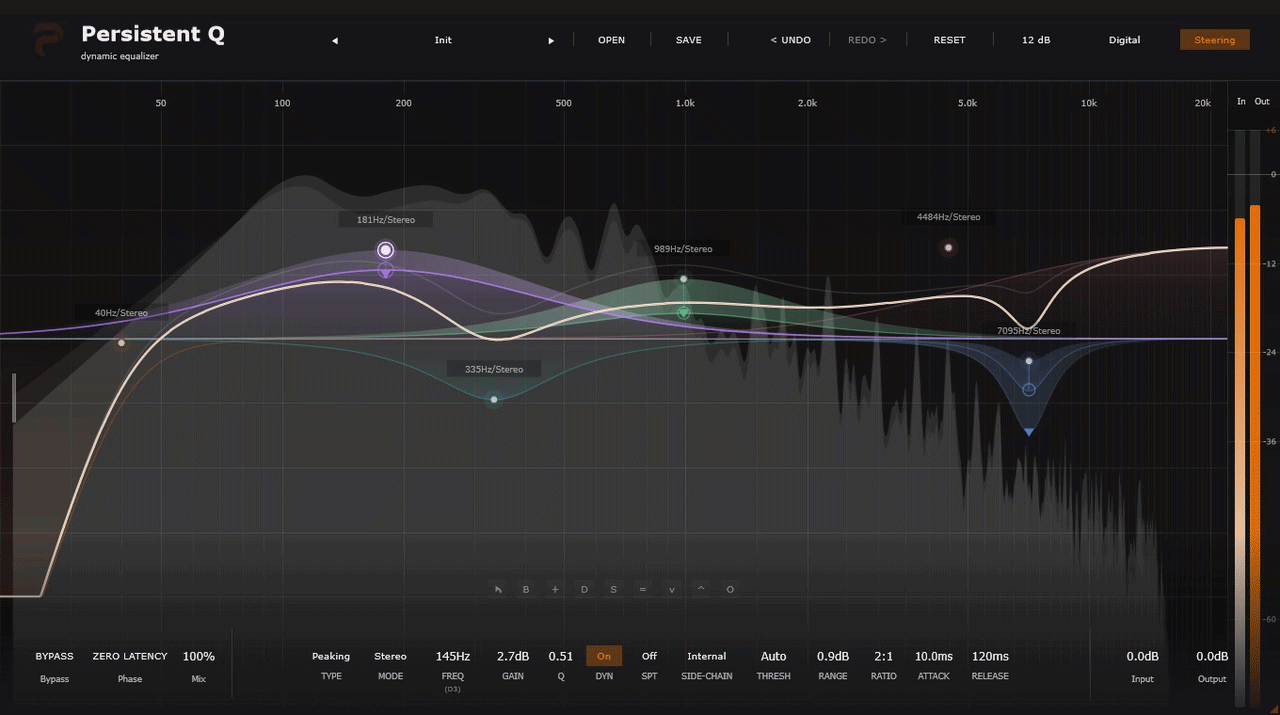Viewport: 1280px width, 715px height.
Task: Select the 4484Hz band node
Action: [948, 247]
